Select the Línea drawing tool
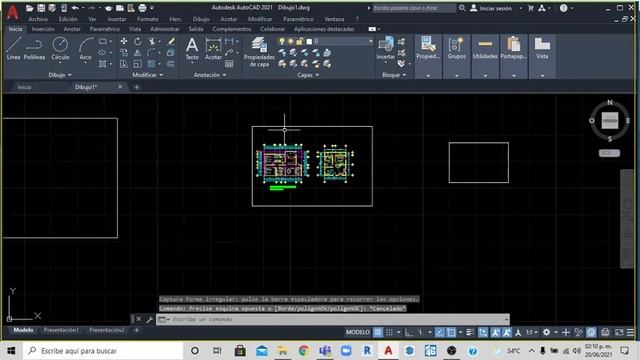Image resolution: width=640 pixels, height=360 pixels. 13,49
